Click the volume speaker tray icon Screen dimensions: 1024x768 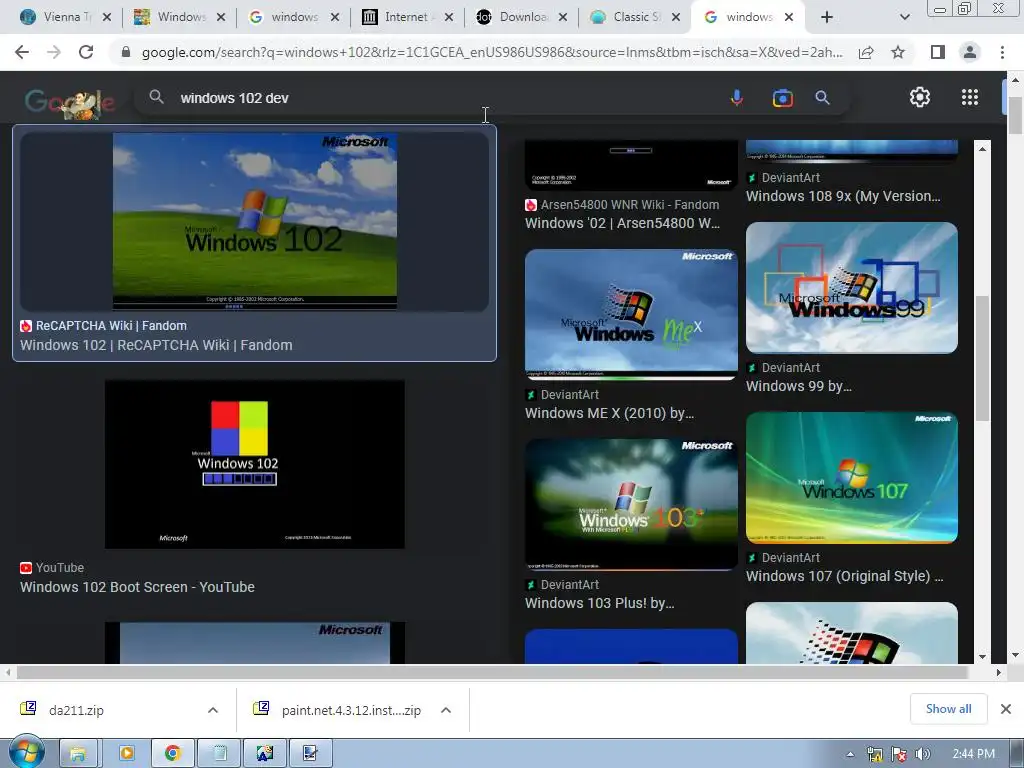point(923,754)
